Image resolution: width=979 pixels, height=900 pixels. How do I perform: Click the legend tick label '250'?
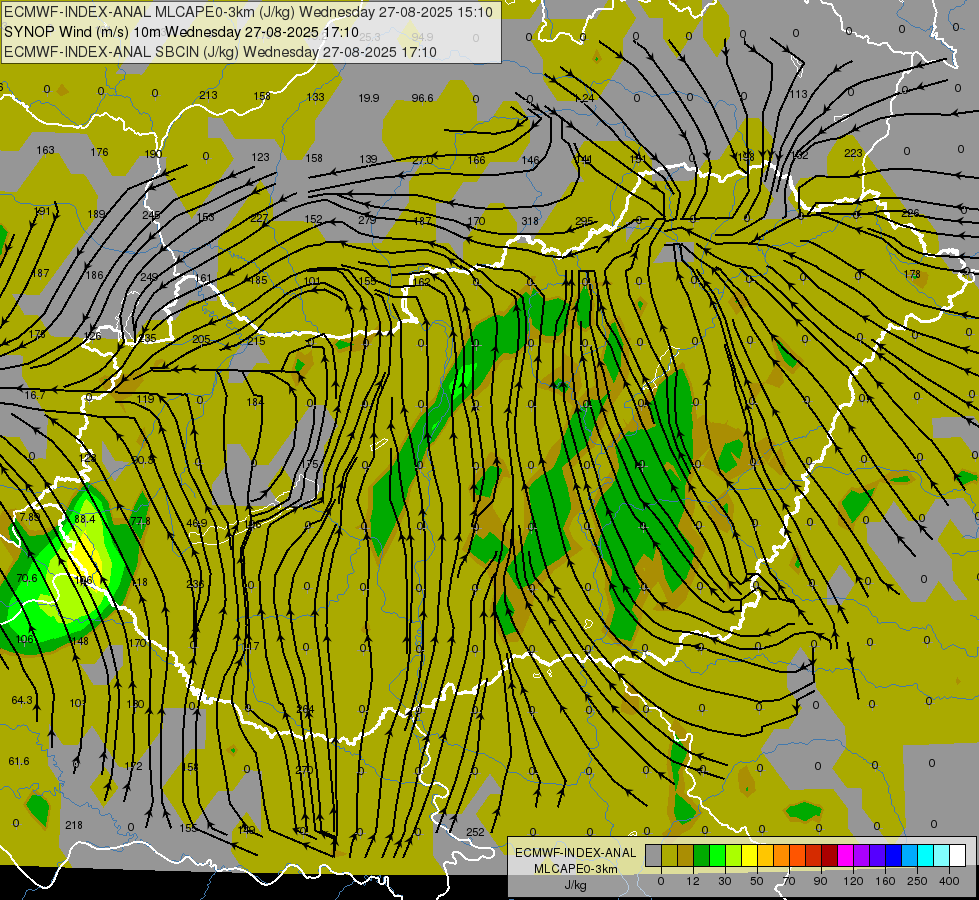(x=917, y=881)
